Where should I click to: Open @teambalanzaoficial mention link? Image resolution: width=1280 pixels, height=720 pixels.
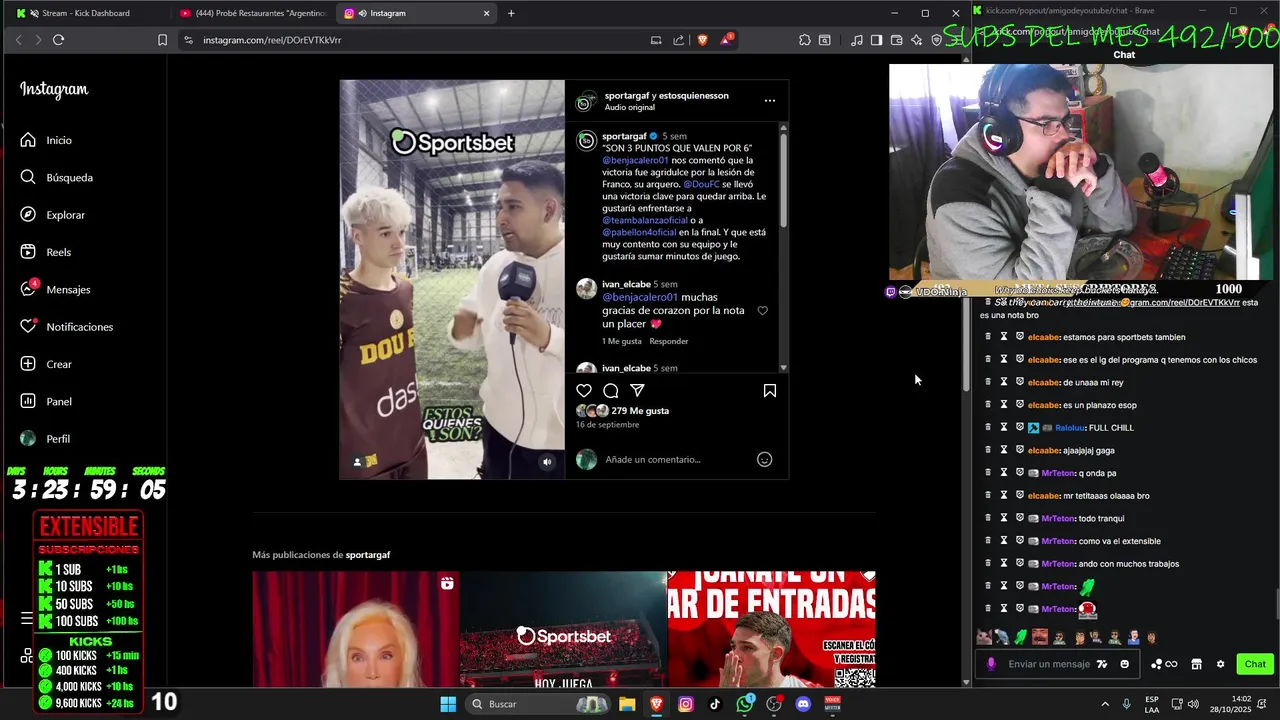tap(645, 220)
